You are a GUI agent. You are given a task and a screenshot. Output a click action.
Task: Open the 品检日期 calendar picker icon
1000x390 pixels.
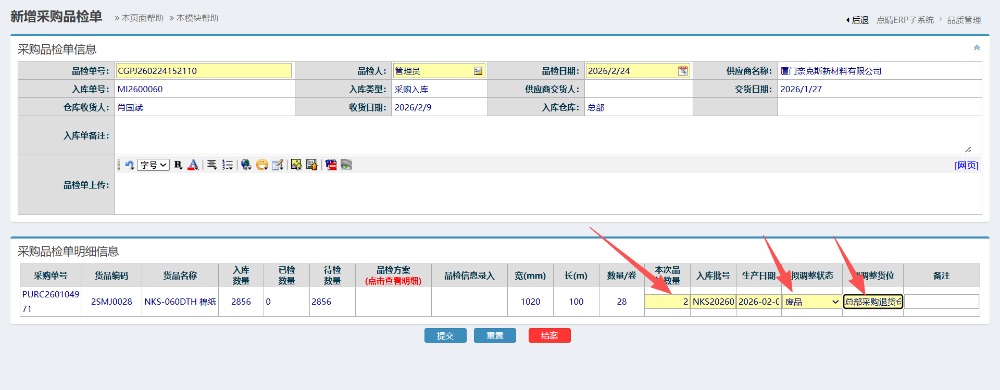tap(682, 71)
